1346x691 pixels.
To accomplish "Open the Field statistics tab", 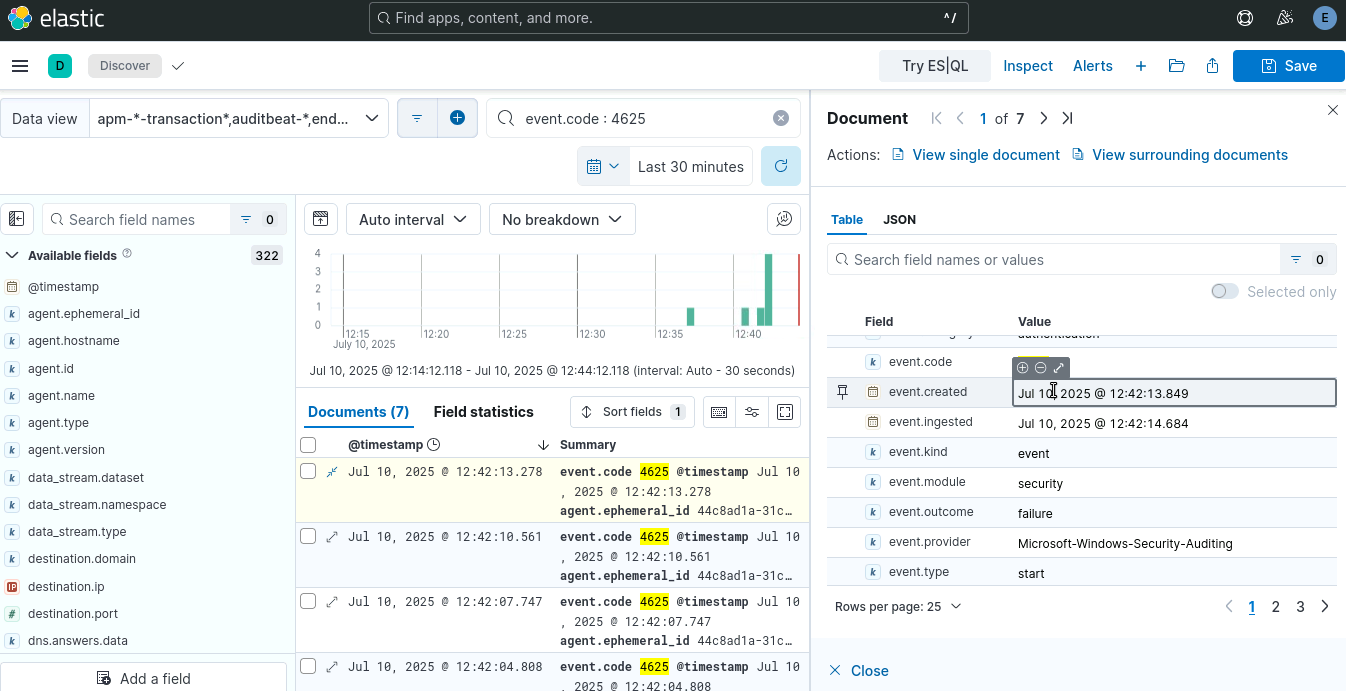I will 483,411.
